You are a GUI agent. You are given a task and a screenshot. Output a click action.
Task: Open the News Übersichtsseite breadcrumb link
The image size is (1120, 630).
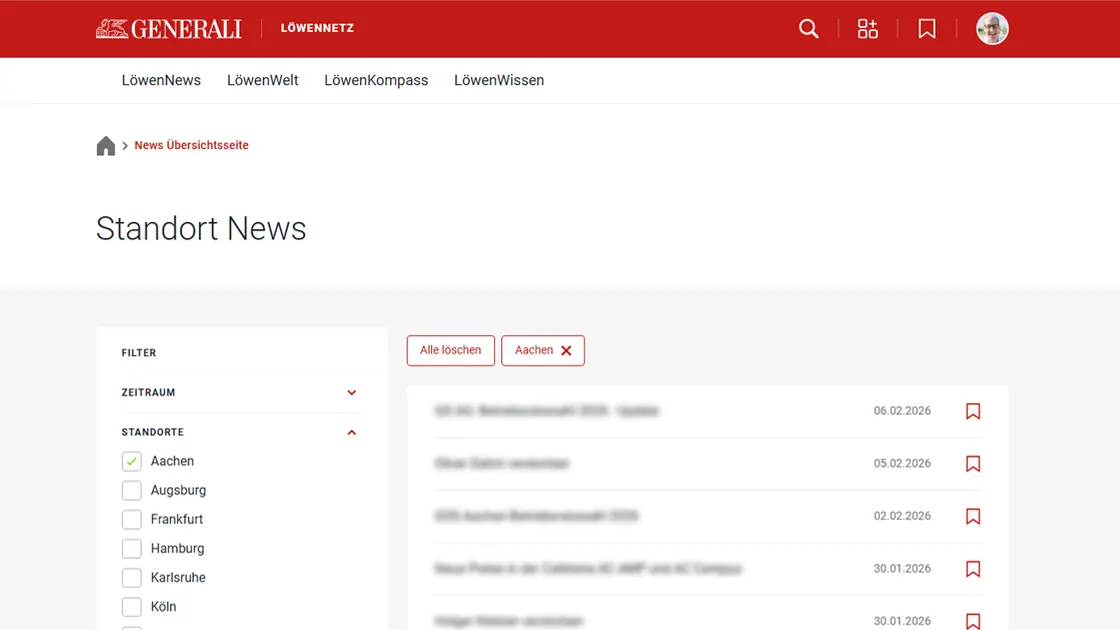[x=191, y=144]
